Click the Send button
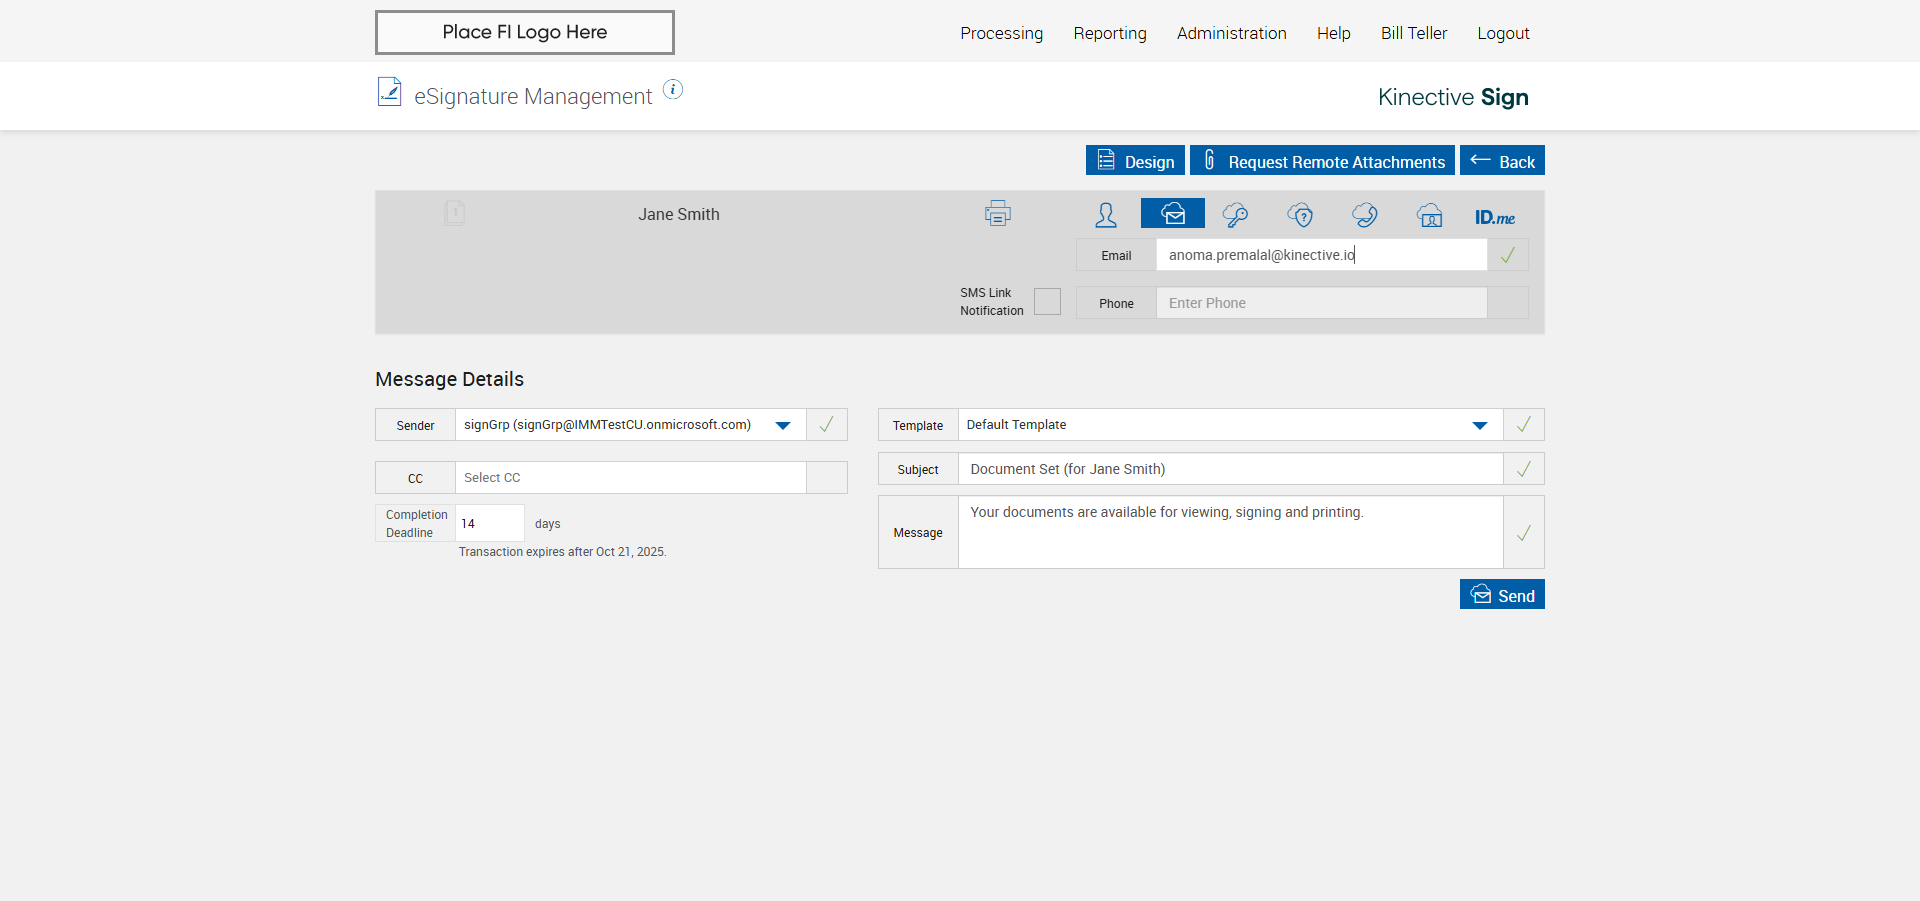This screenshot has height=901, width=1920. pos(1502,595)
